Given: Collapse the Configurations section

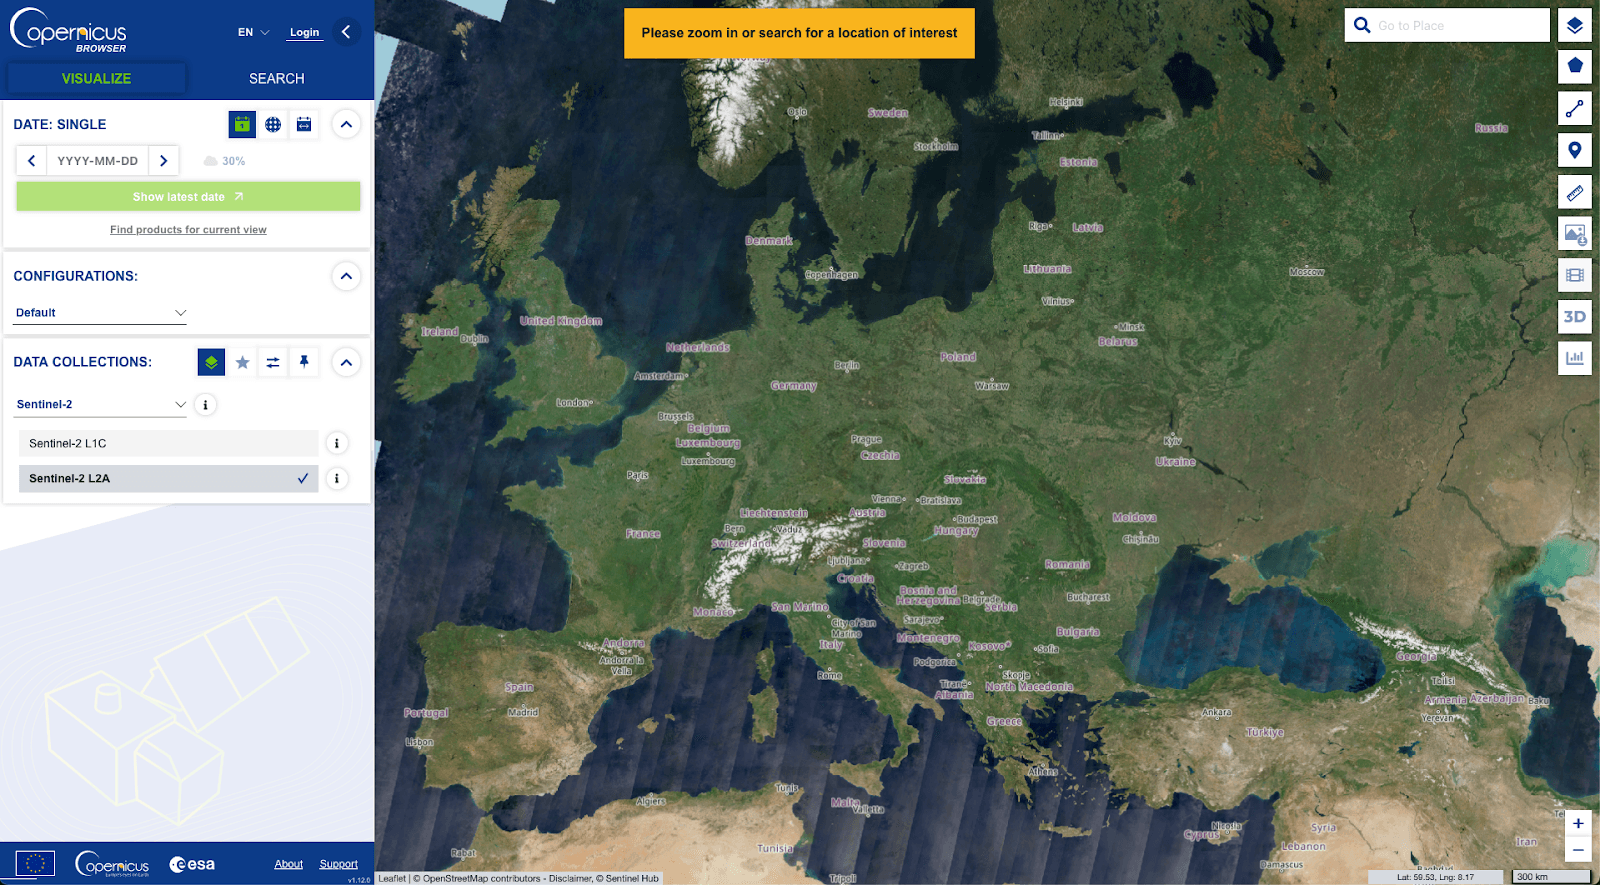Looking at the screenshot, I should tap(346, 276).
